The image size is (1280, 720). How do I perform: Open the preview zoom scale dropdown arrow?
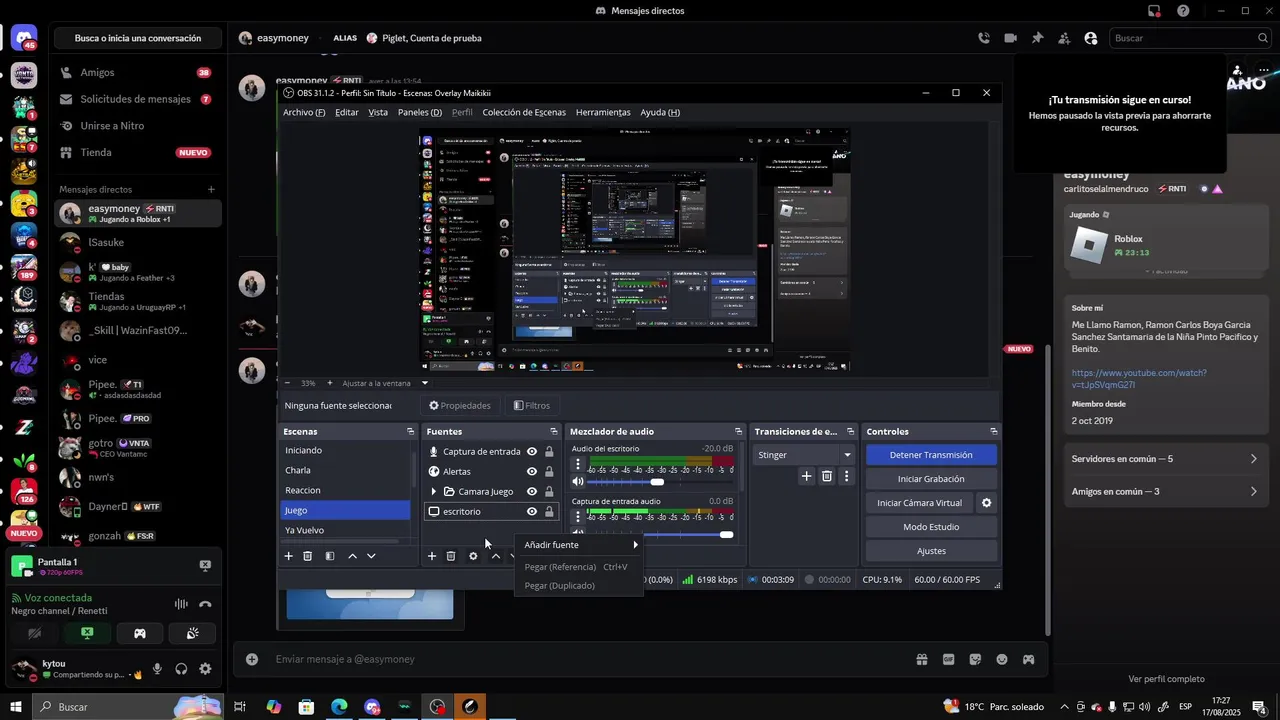click(x=424, y=383)
